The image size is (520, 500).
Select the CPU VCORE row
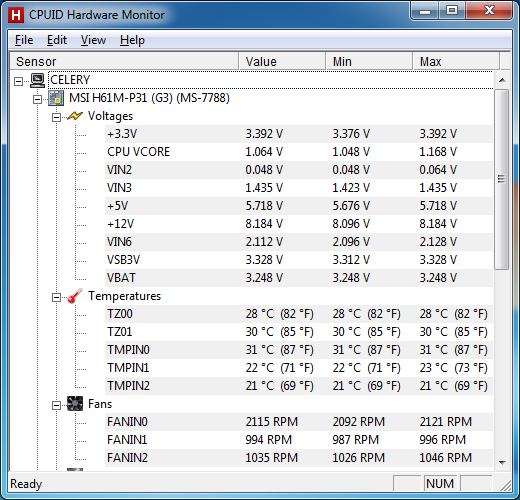tap(299, 152)
